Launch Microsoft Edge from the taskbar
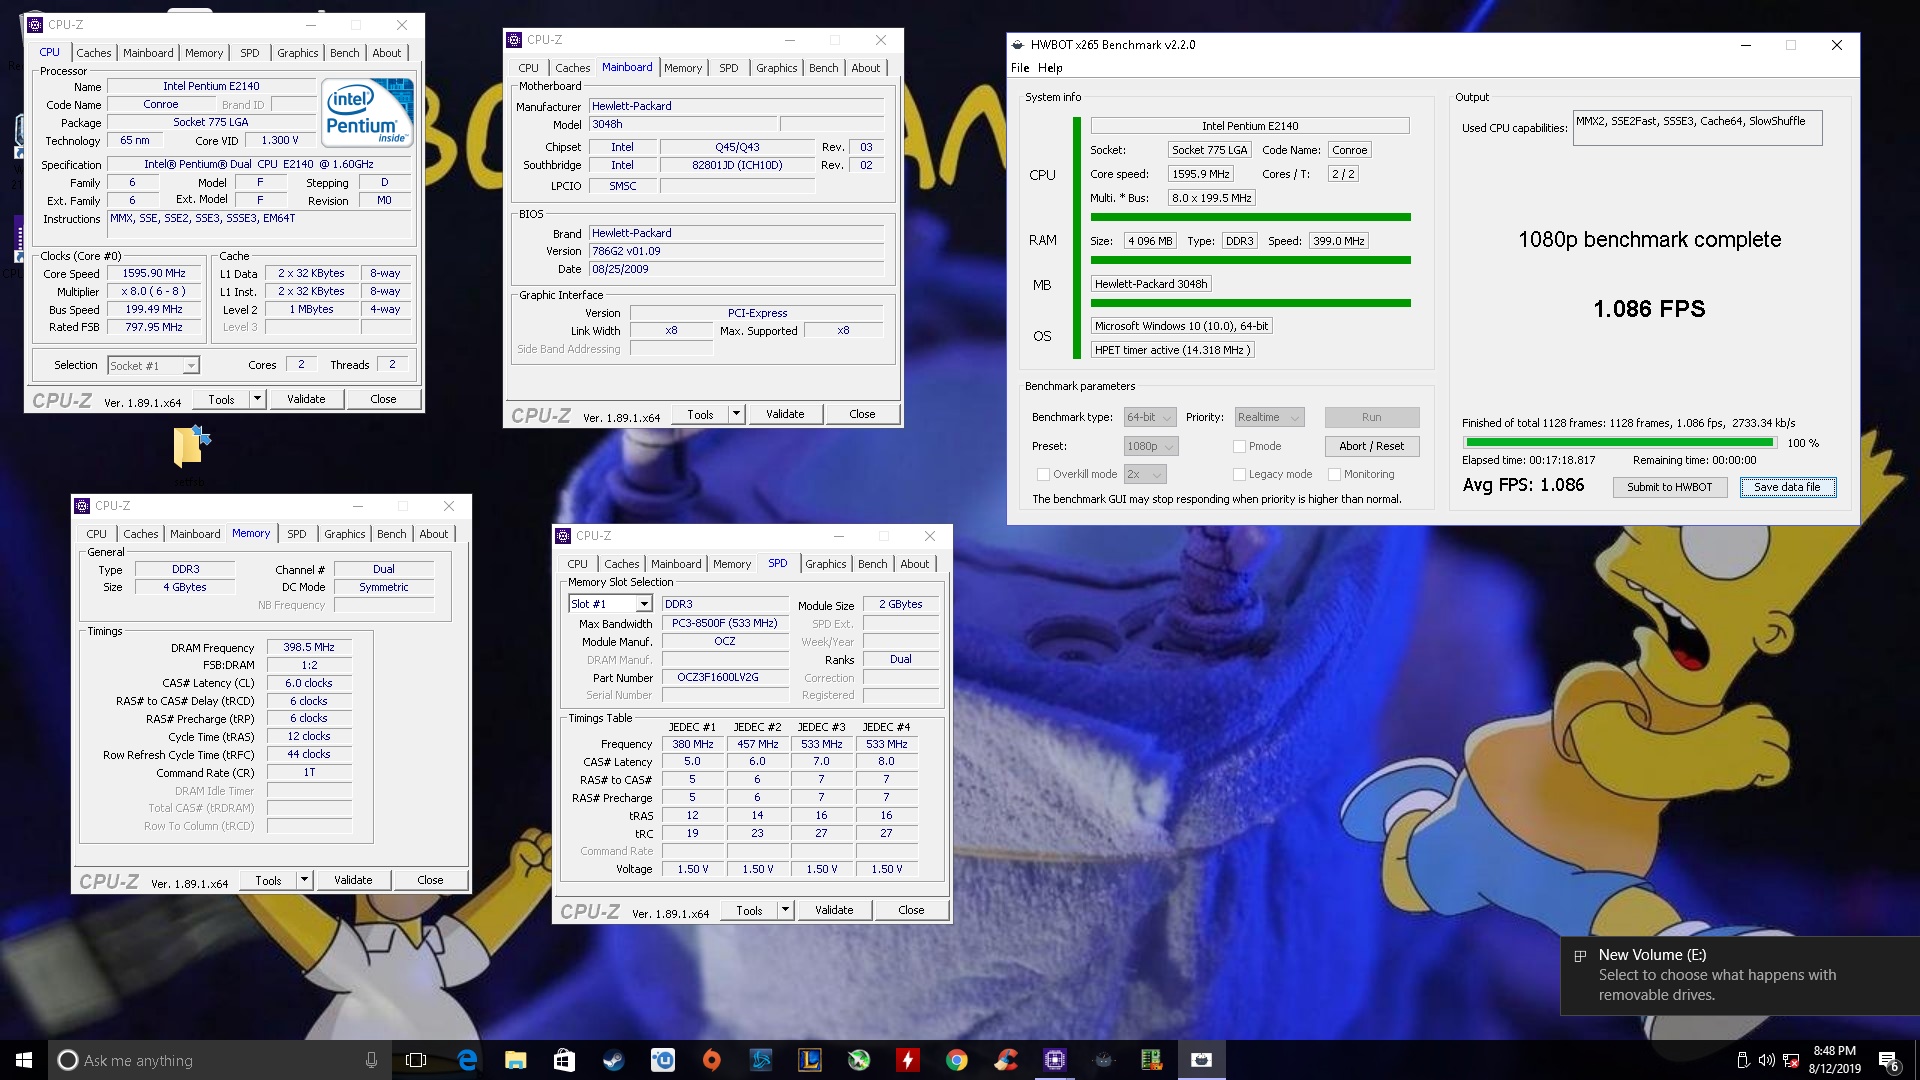The height and width of the screenshot is (1080, 1920). pyautogui.click(x=467, y=1060)
